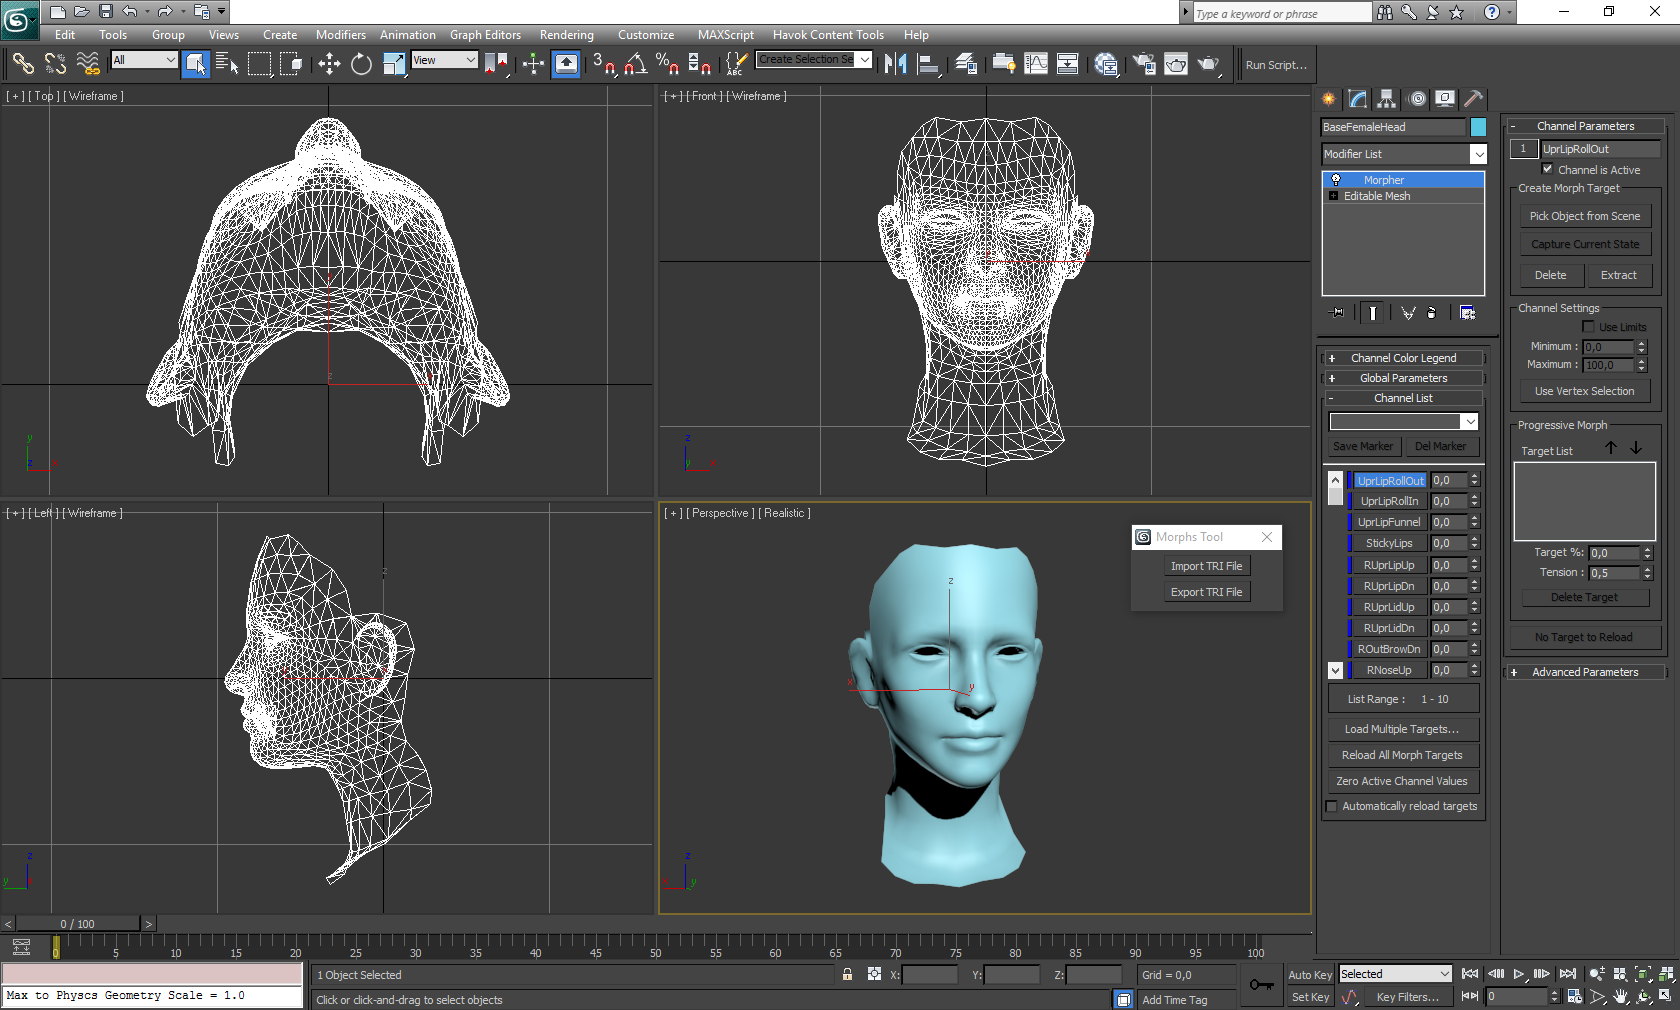Open the Curve Editor from toolbar
The height and width of the screenshot is (1010, 1680).
click(x=1036, y=65)
